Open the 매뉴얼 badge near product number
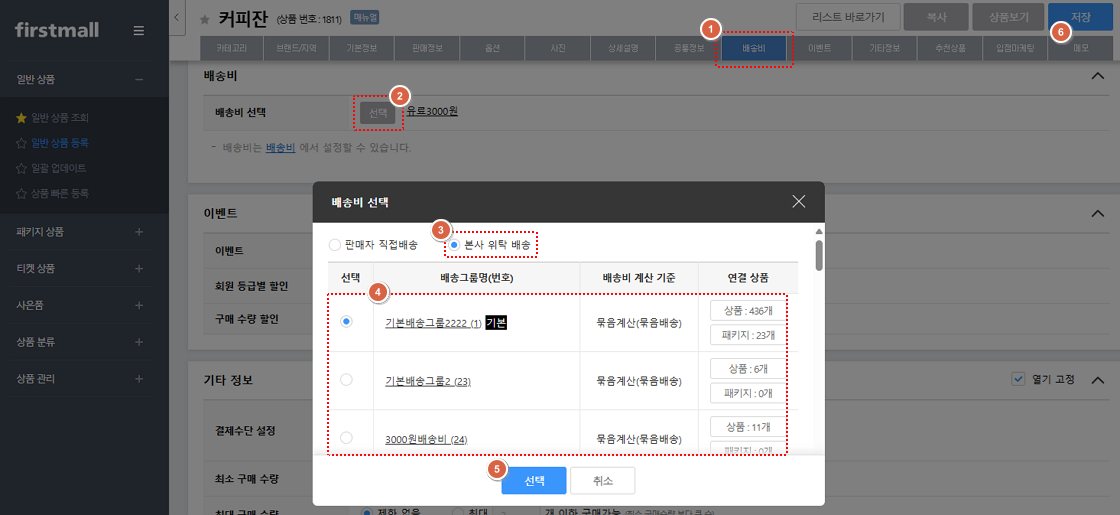Viewport: 1120px width, 515px height. click(x=365, y=18)
